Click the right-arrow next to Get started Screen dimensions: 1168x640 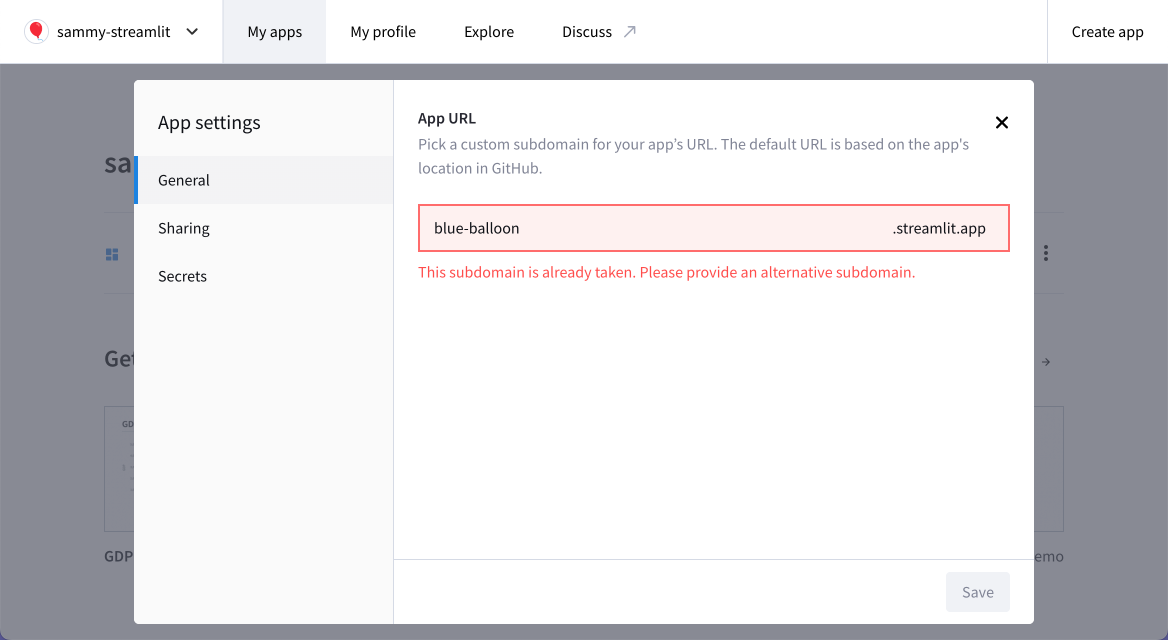coord(1045,361)
